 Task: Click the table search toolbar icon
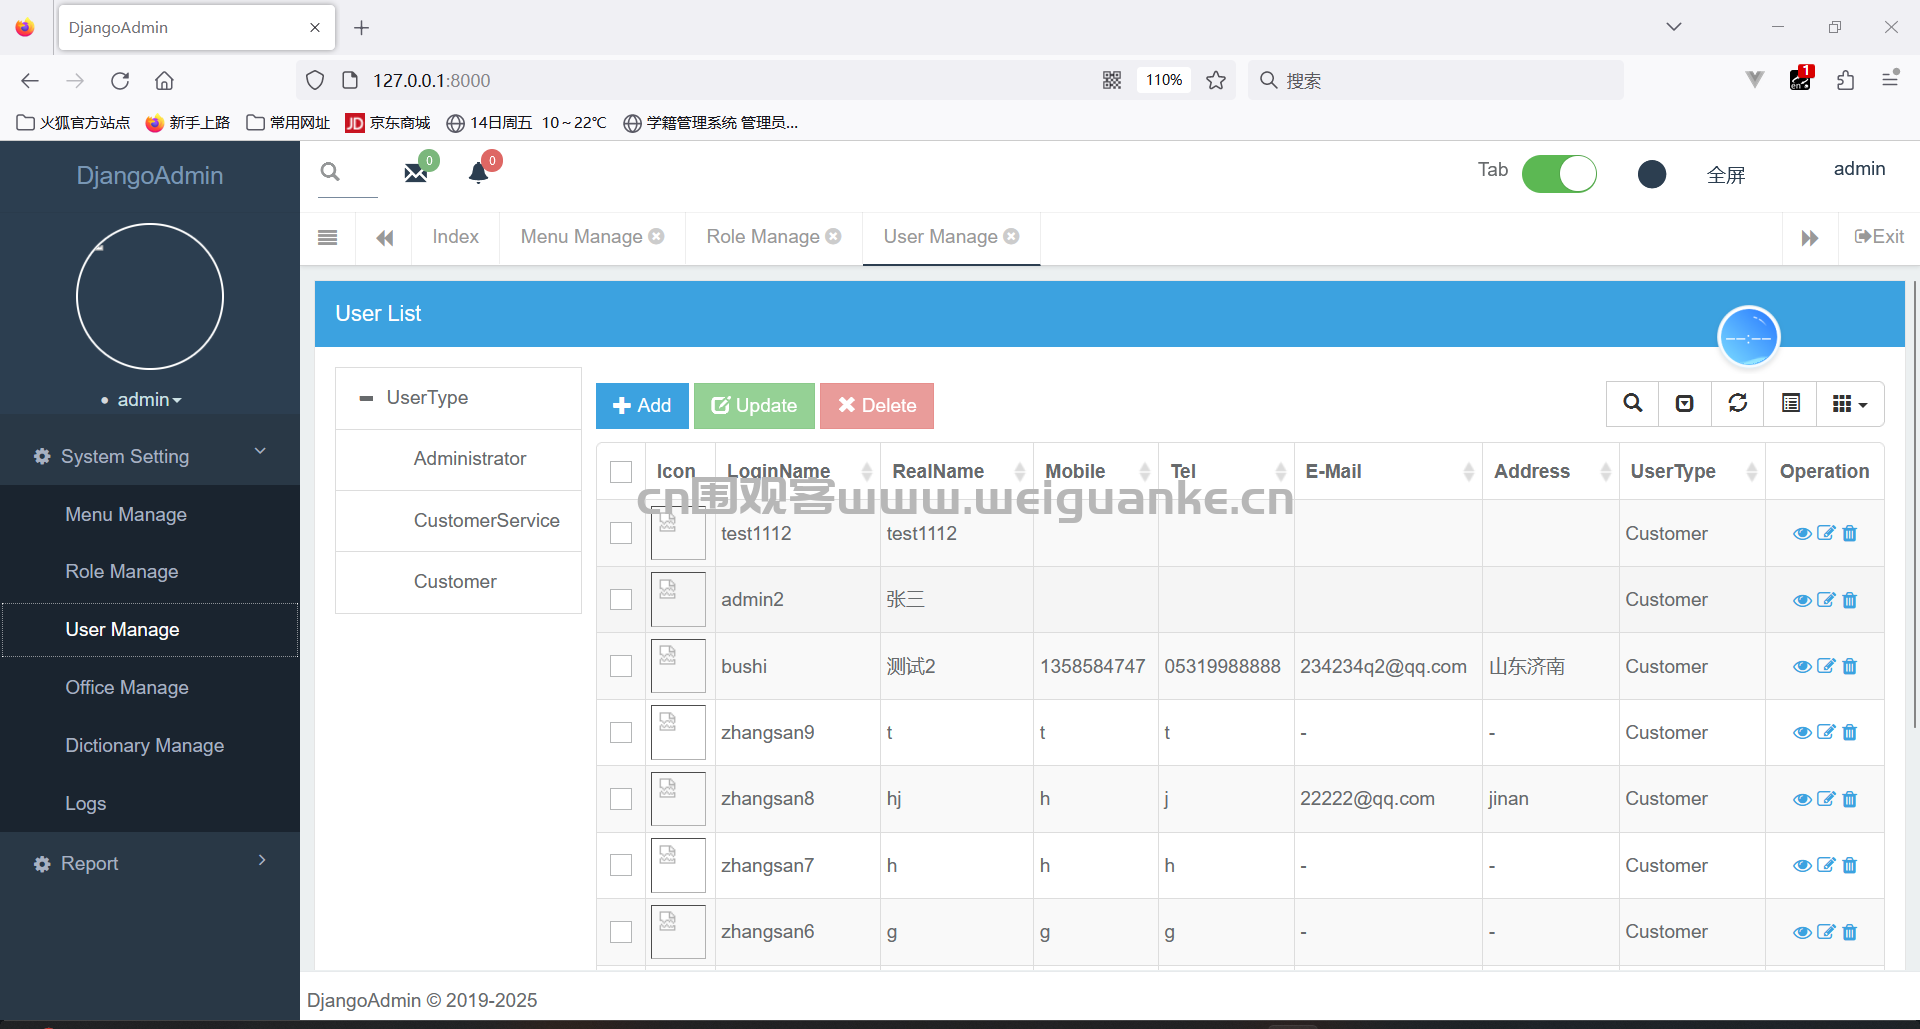tap(1633, 403)
